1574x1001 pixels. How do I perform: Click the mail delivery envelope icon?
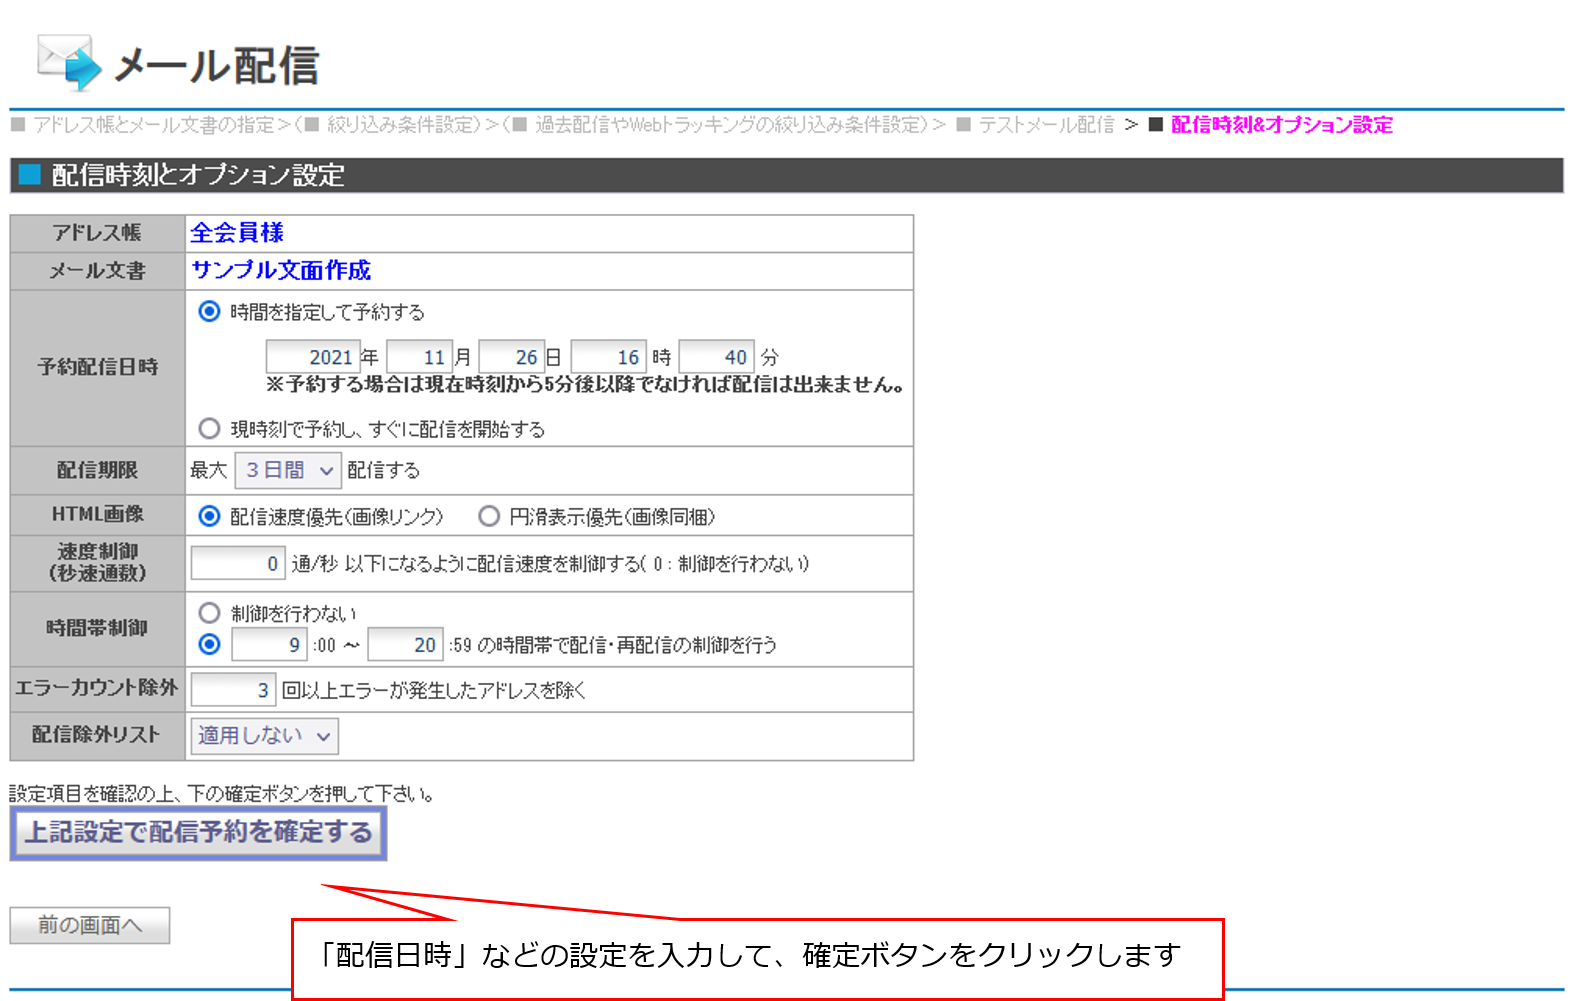pos(68,62)
